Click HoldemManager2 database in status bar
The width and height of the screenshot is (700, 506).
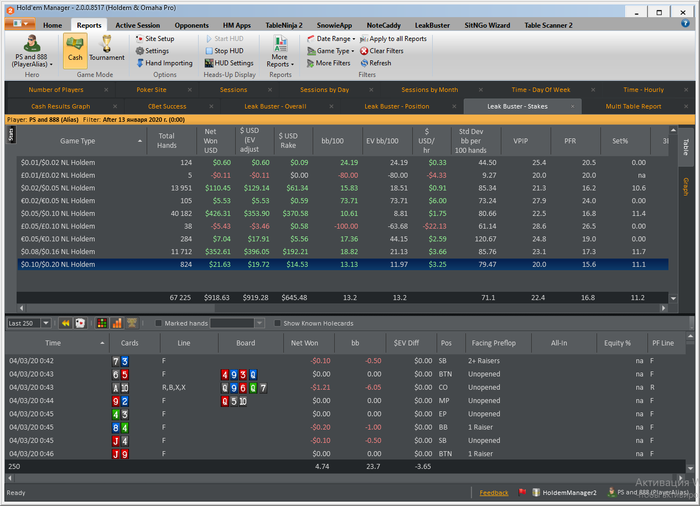(564, 493)
